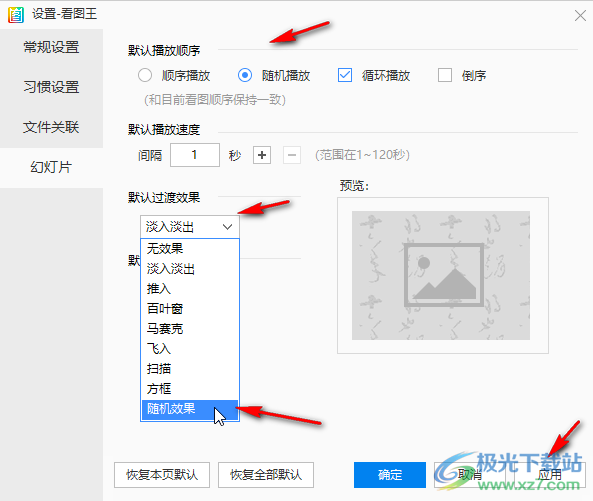Viewport: 593px width, 501px height.
Task: Click the 看图王 app logo icon
Action: tap(16, 15)
